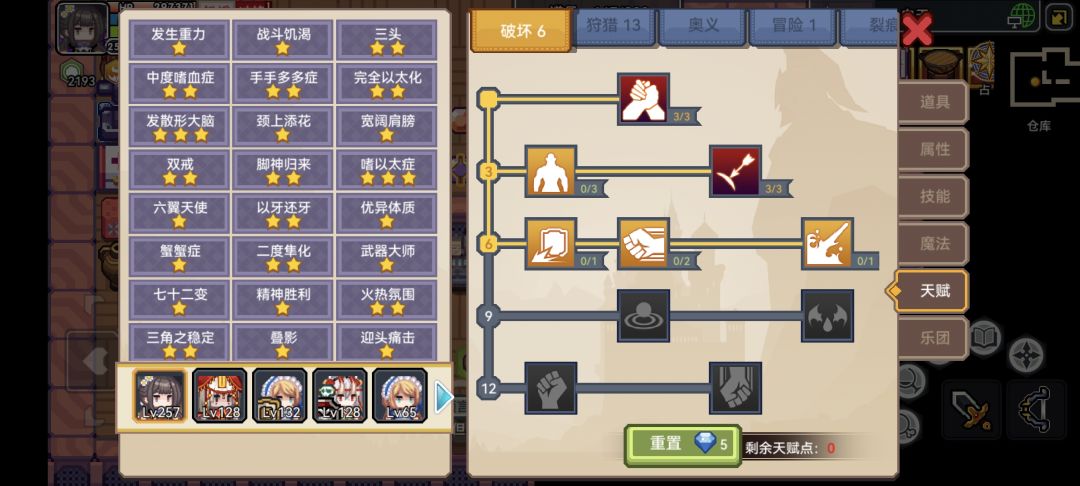Open the 技能 side menu
The width and height of the screenshot is (1080, 486).
coord(935,196)
